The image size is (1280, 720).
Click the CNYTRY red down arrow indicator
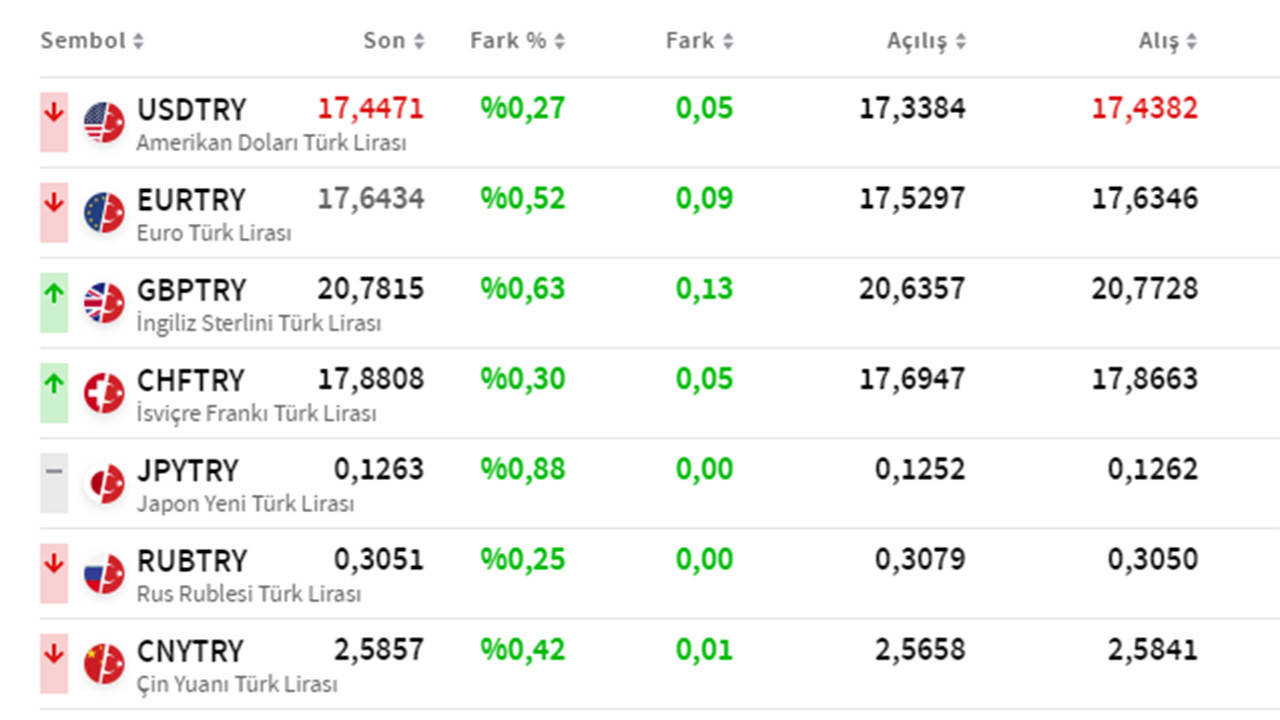pos(54,663)
